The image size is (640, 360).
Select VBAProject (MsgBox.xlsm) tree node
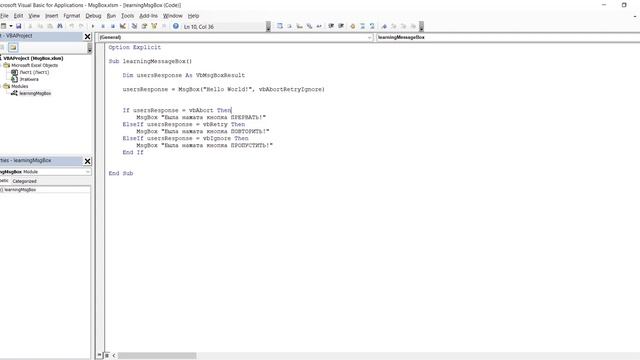click(33, 58)
